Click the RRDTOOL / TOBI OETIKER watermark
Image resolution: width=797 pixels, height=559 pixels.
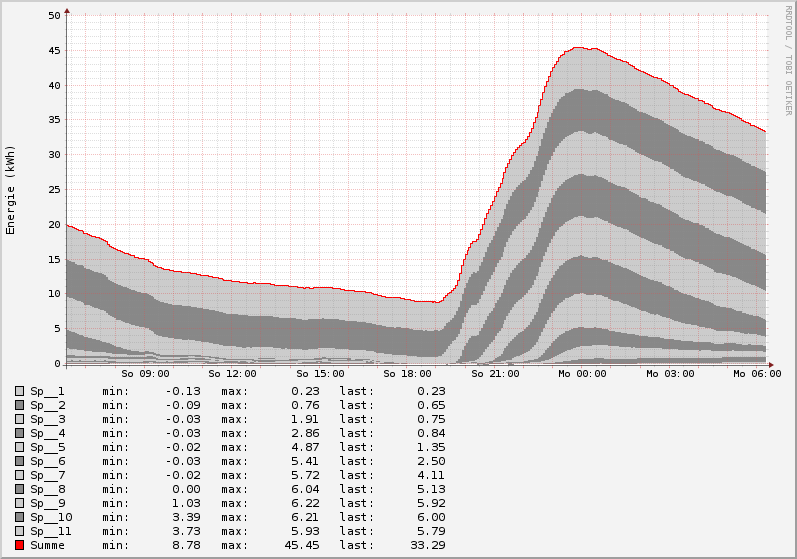tap(788, 60)
